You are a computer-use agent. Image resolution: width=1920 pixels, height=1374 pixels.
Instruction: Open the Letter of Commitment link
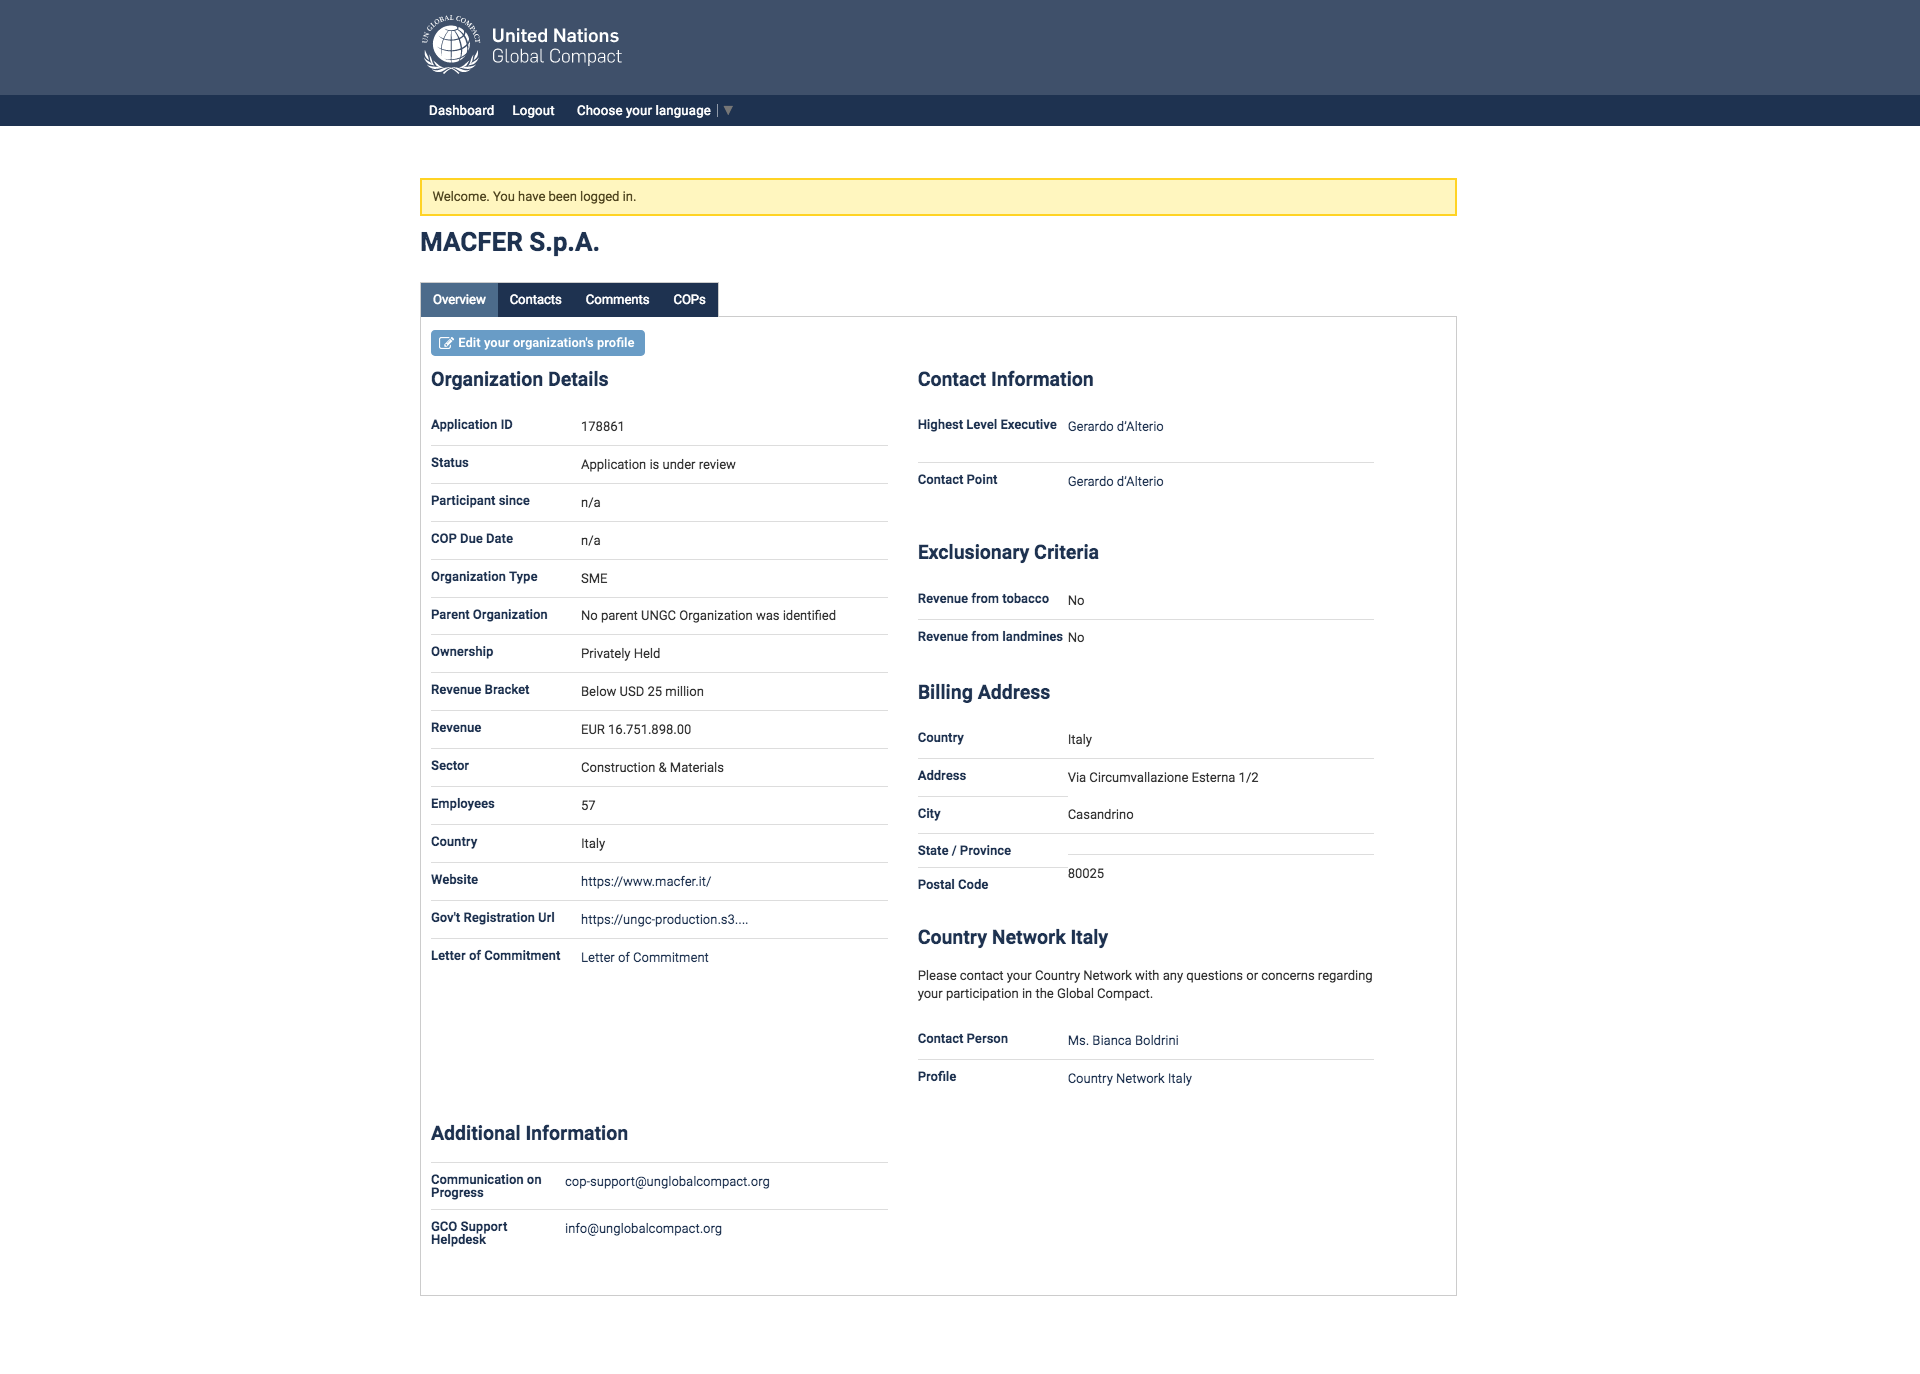tap(644, 958)
